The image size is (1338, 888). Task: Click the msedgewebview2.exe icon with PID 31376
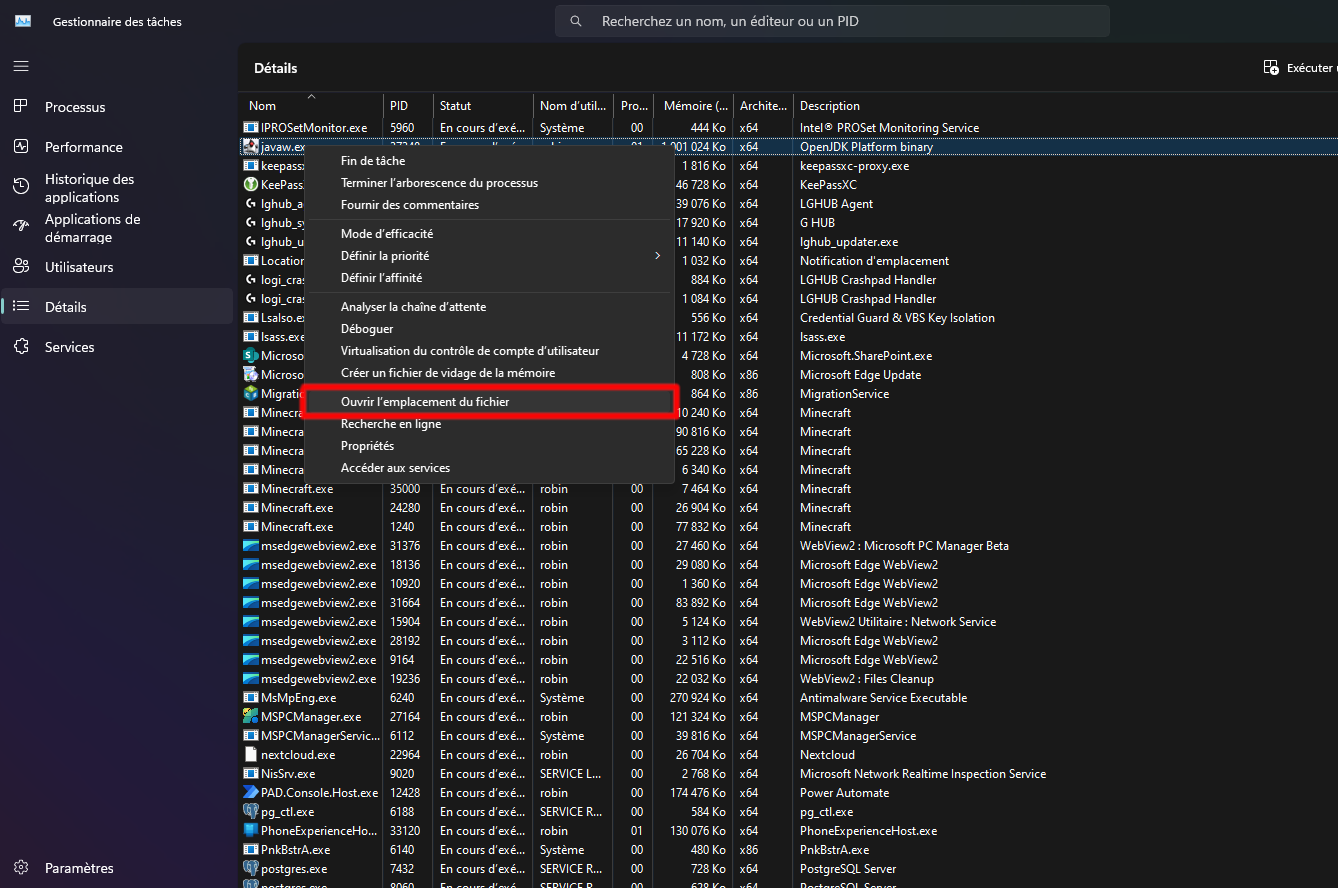251,546
